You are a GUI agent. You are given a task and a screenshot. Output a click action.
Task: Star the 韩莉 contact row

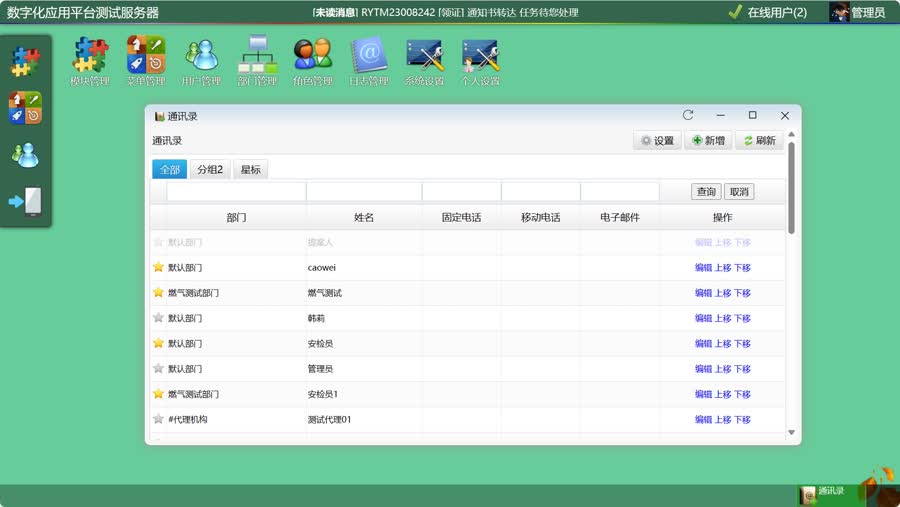click(158, 318)
